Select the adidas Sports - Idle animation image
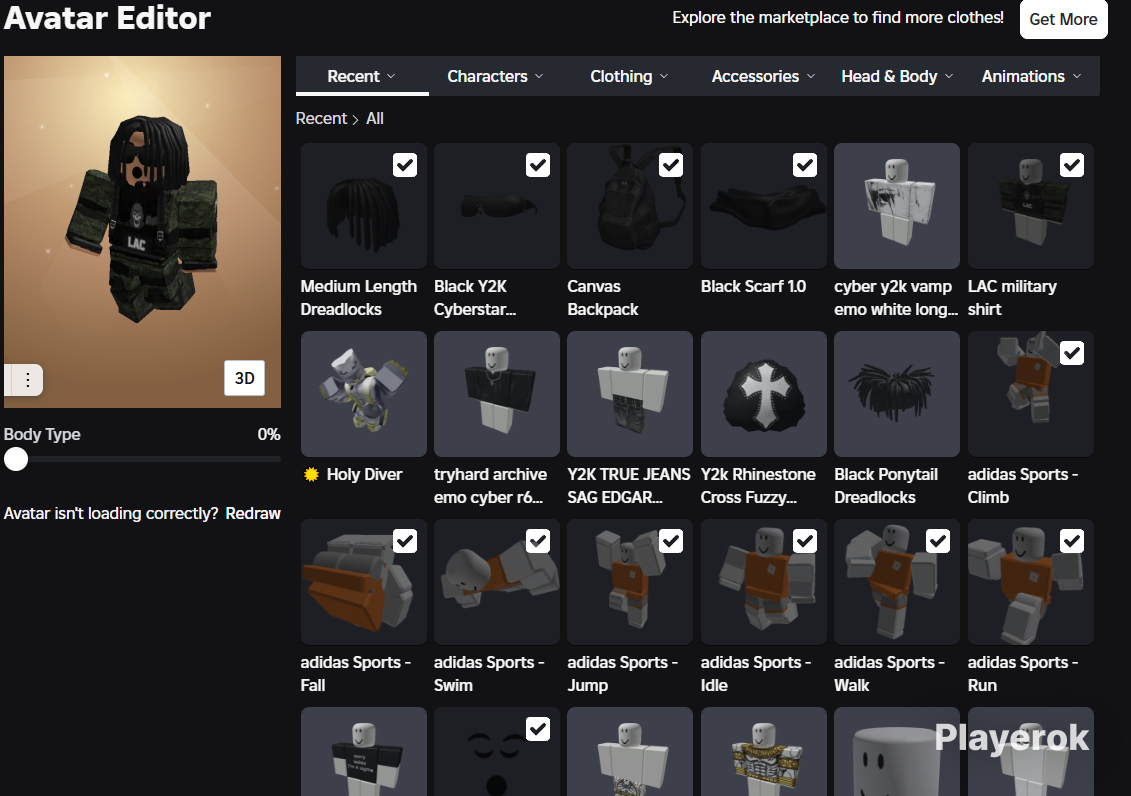Image resolution: width=1131 pixels, height=796 pixels. click(x=764, y=582)
